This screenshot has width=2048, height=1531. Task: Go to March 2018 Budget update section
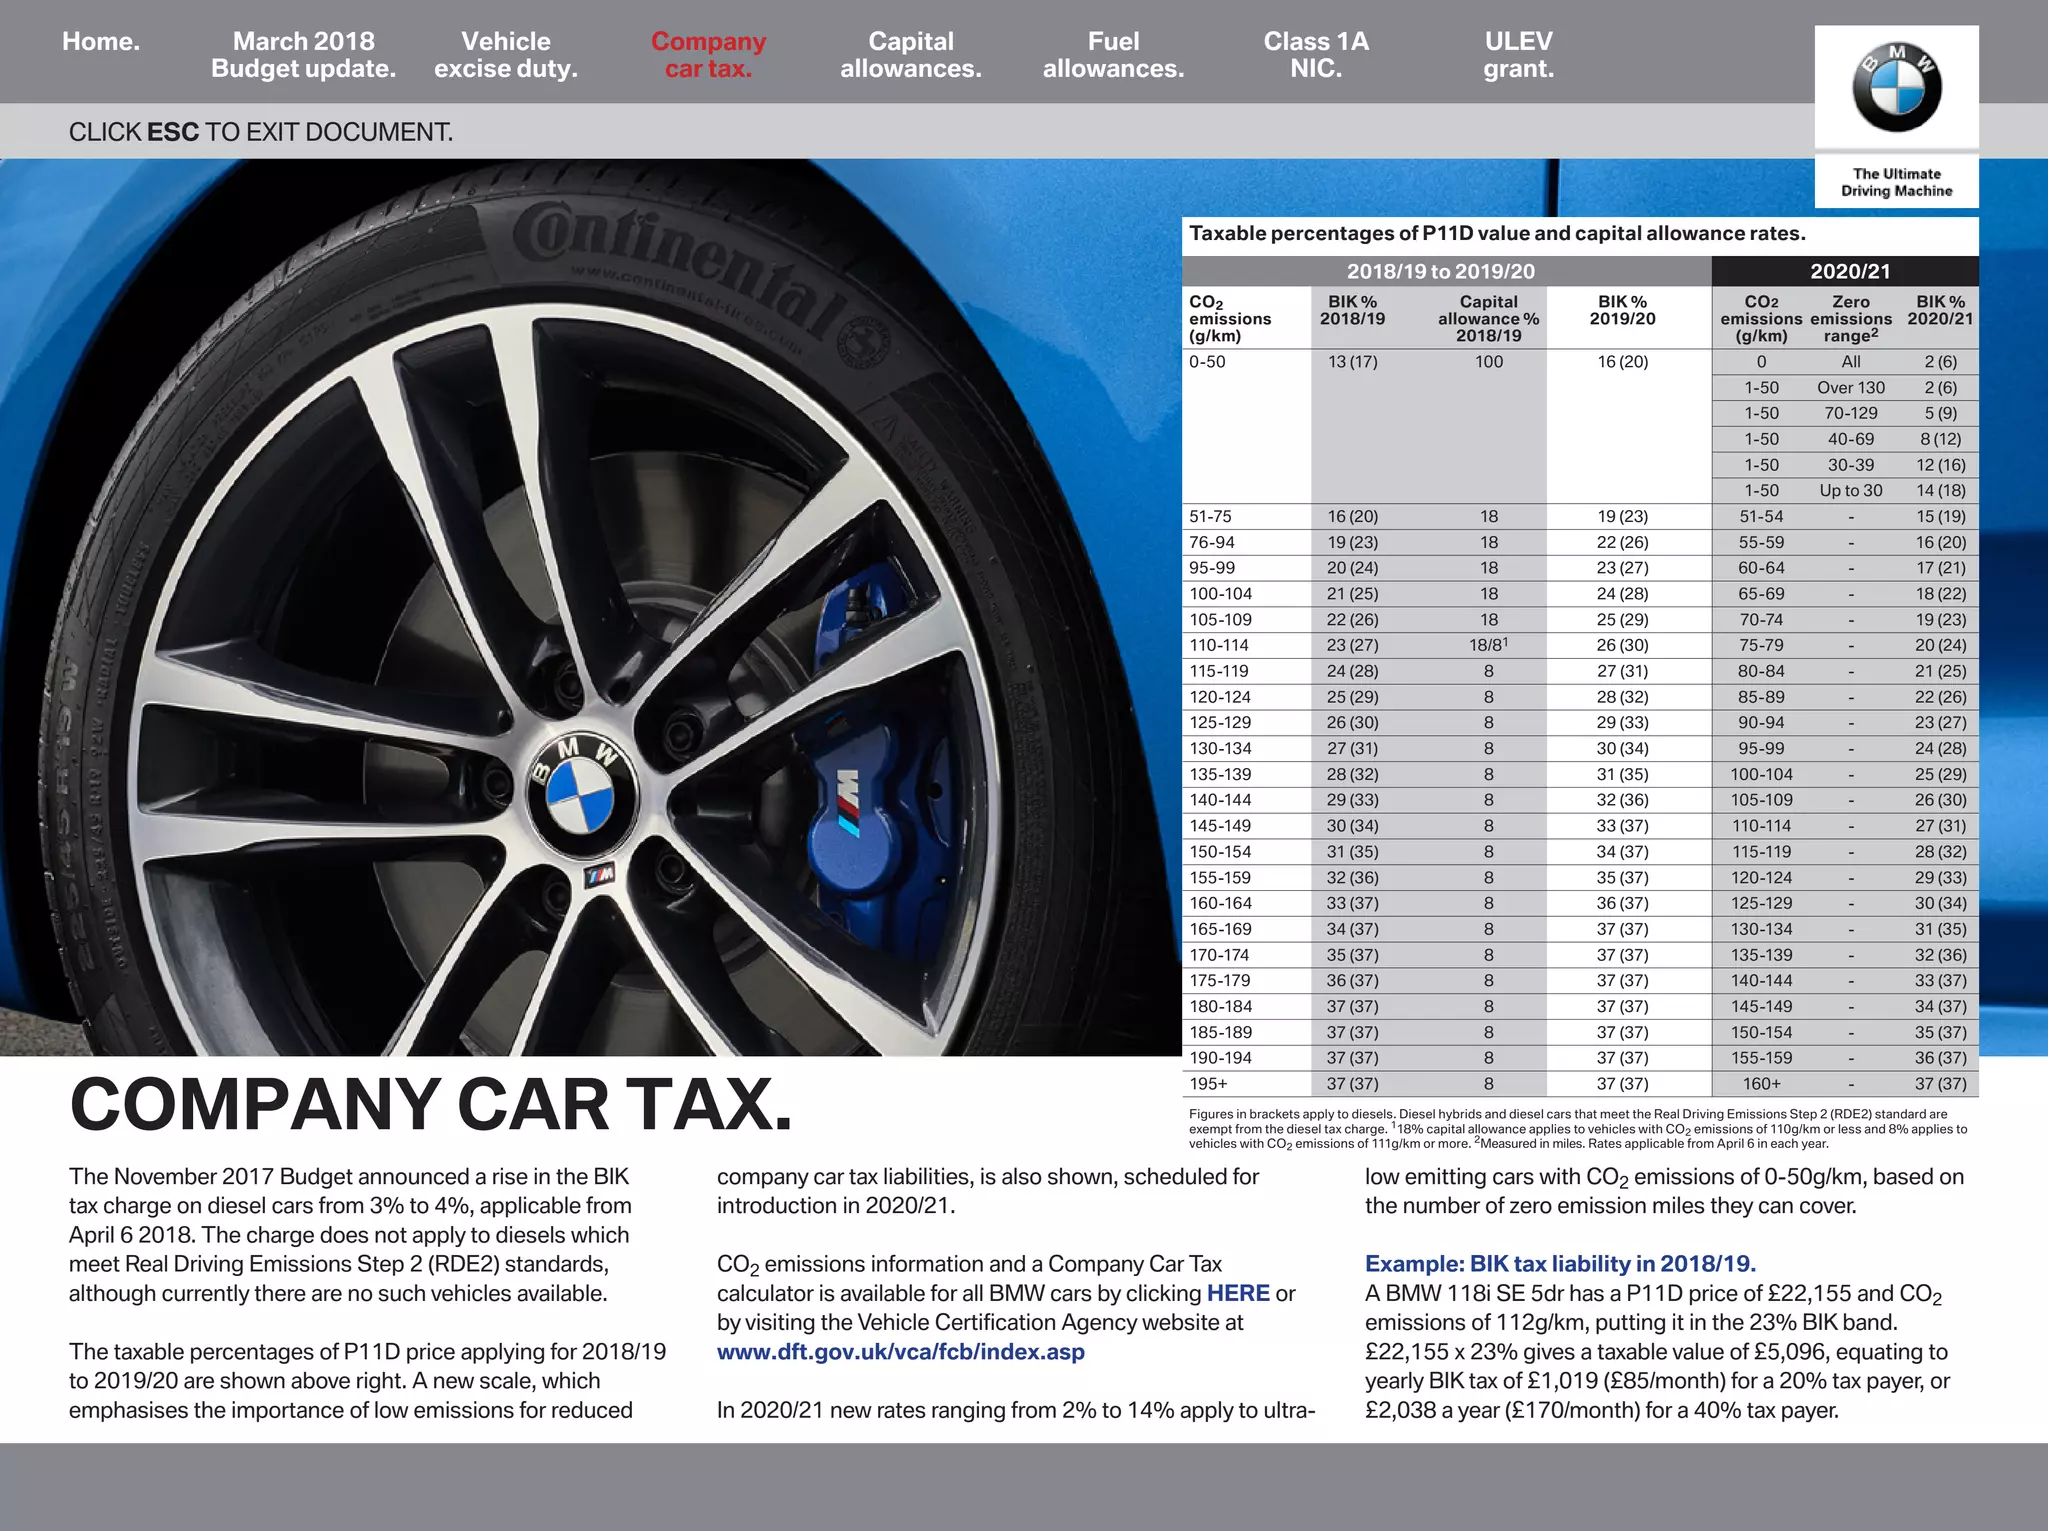[303, 55]
